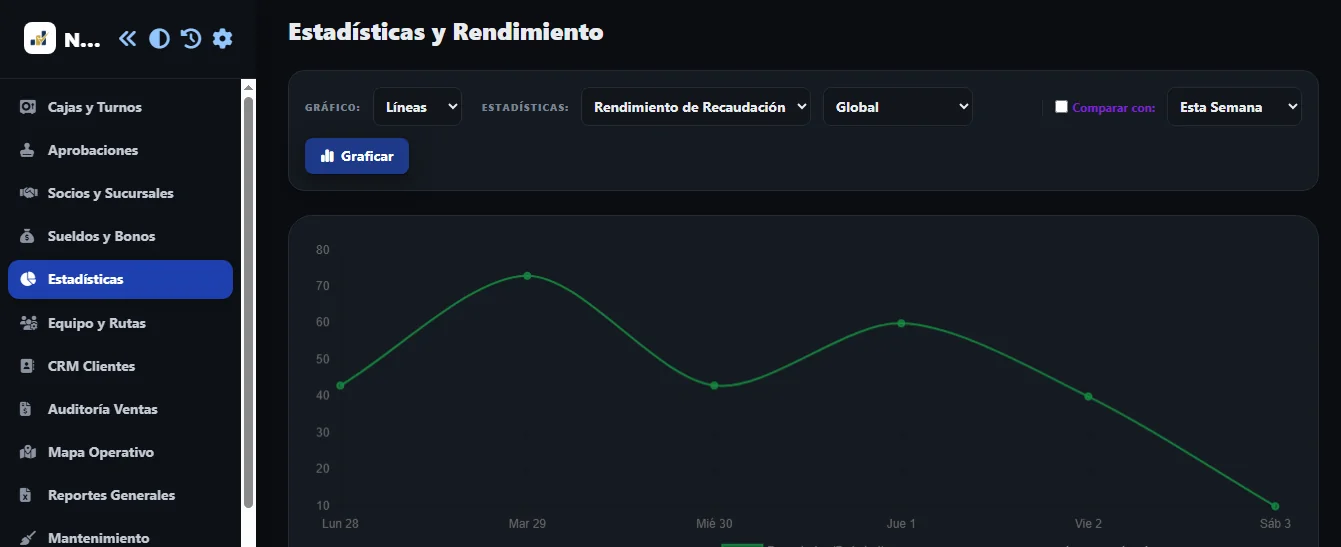Click Reportes Generales file icon

[28, 495]
